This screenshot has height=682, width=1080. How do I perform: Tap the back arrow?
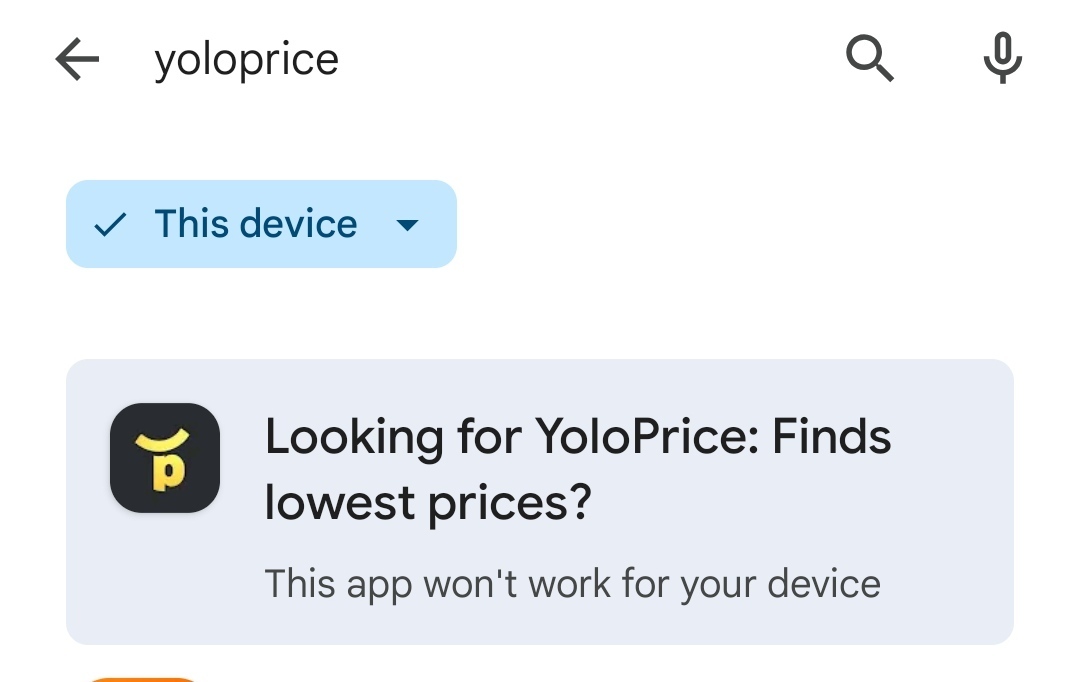point(77,60)
